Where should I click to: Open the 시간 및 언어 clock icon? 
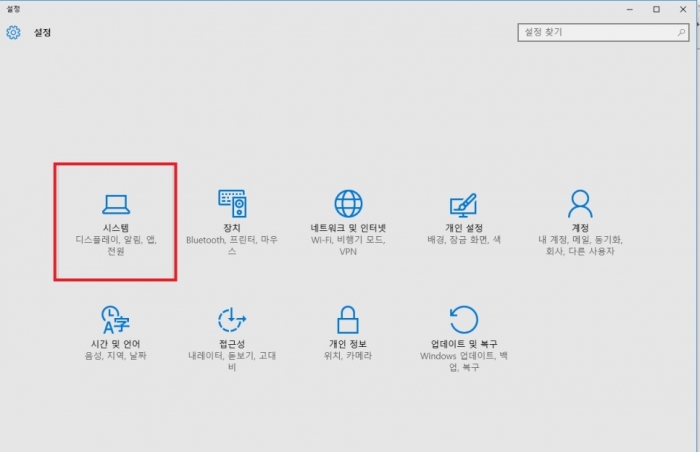click(116, 320)
